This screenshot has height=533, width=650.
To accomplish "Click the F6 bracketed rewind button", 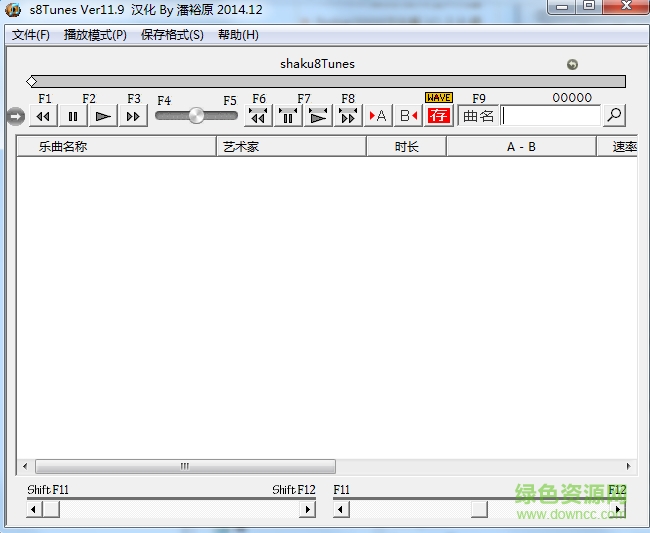I will (x=258, y=116).
